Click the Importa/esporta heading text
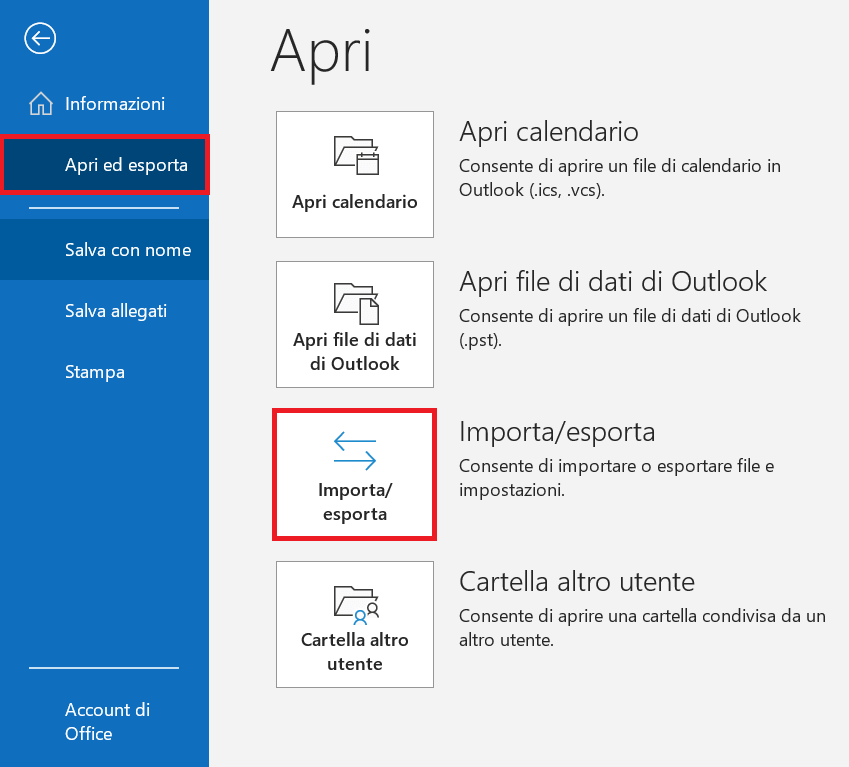The height and width of the screenshot is (767, 849). (x=557, y=432)
